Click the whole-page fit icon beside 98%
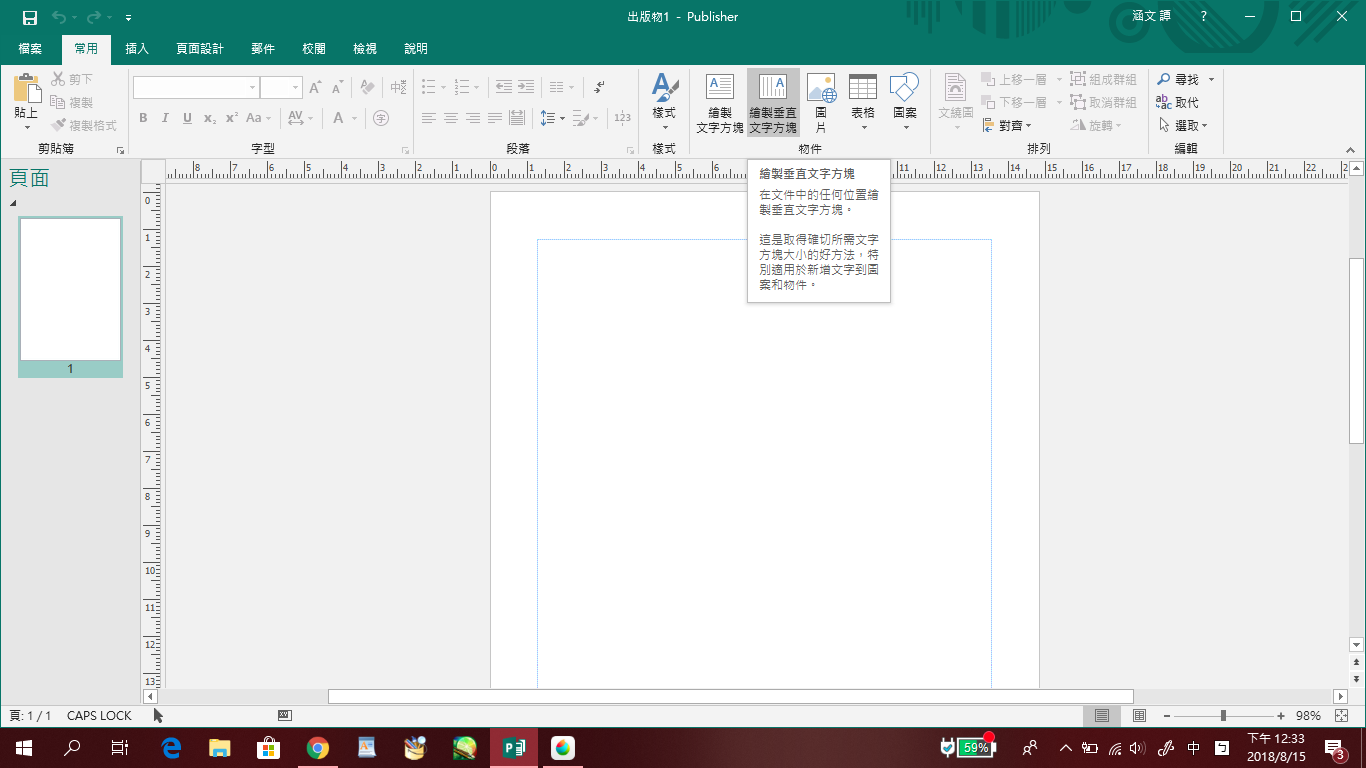The image size is (1366, 768). [x=1341, y=716]
